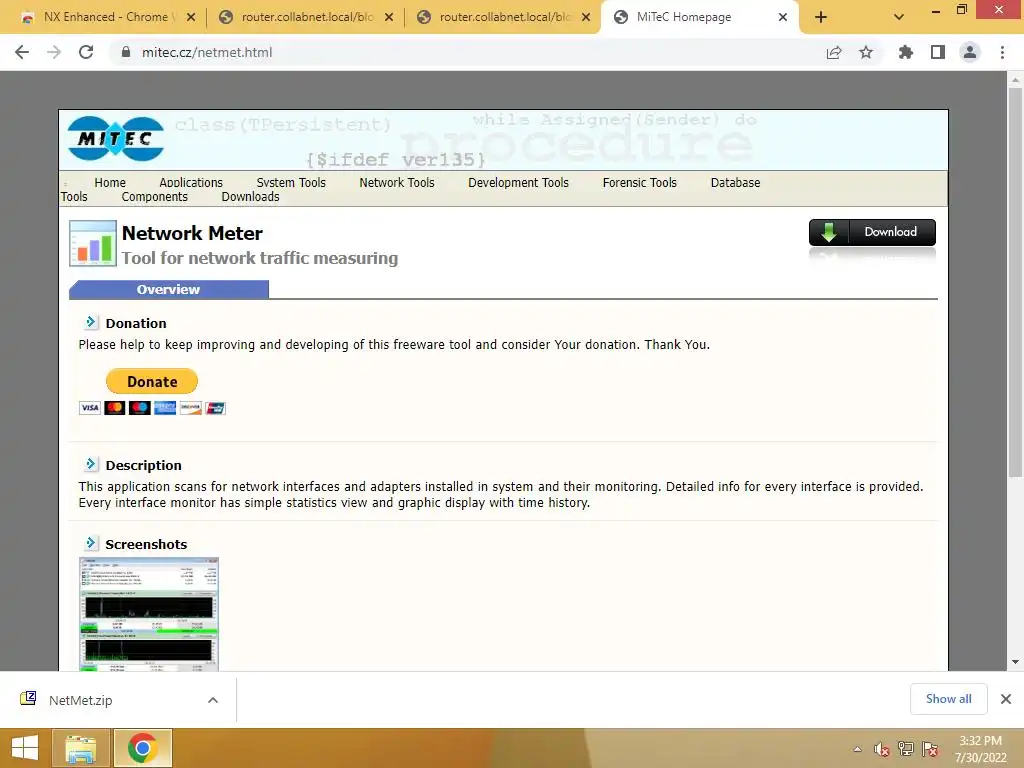Open the System Tools menu
Viewport: 1024px width, 768px height.
click(291, 183)
